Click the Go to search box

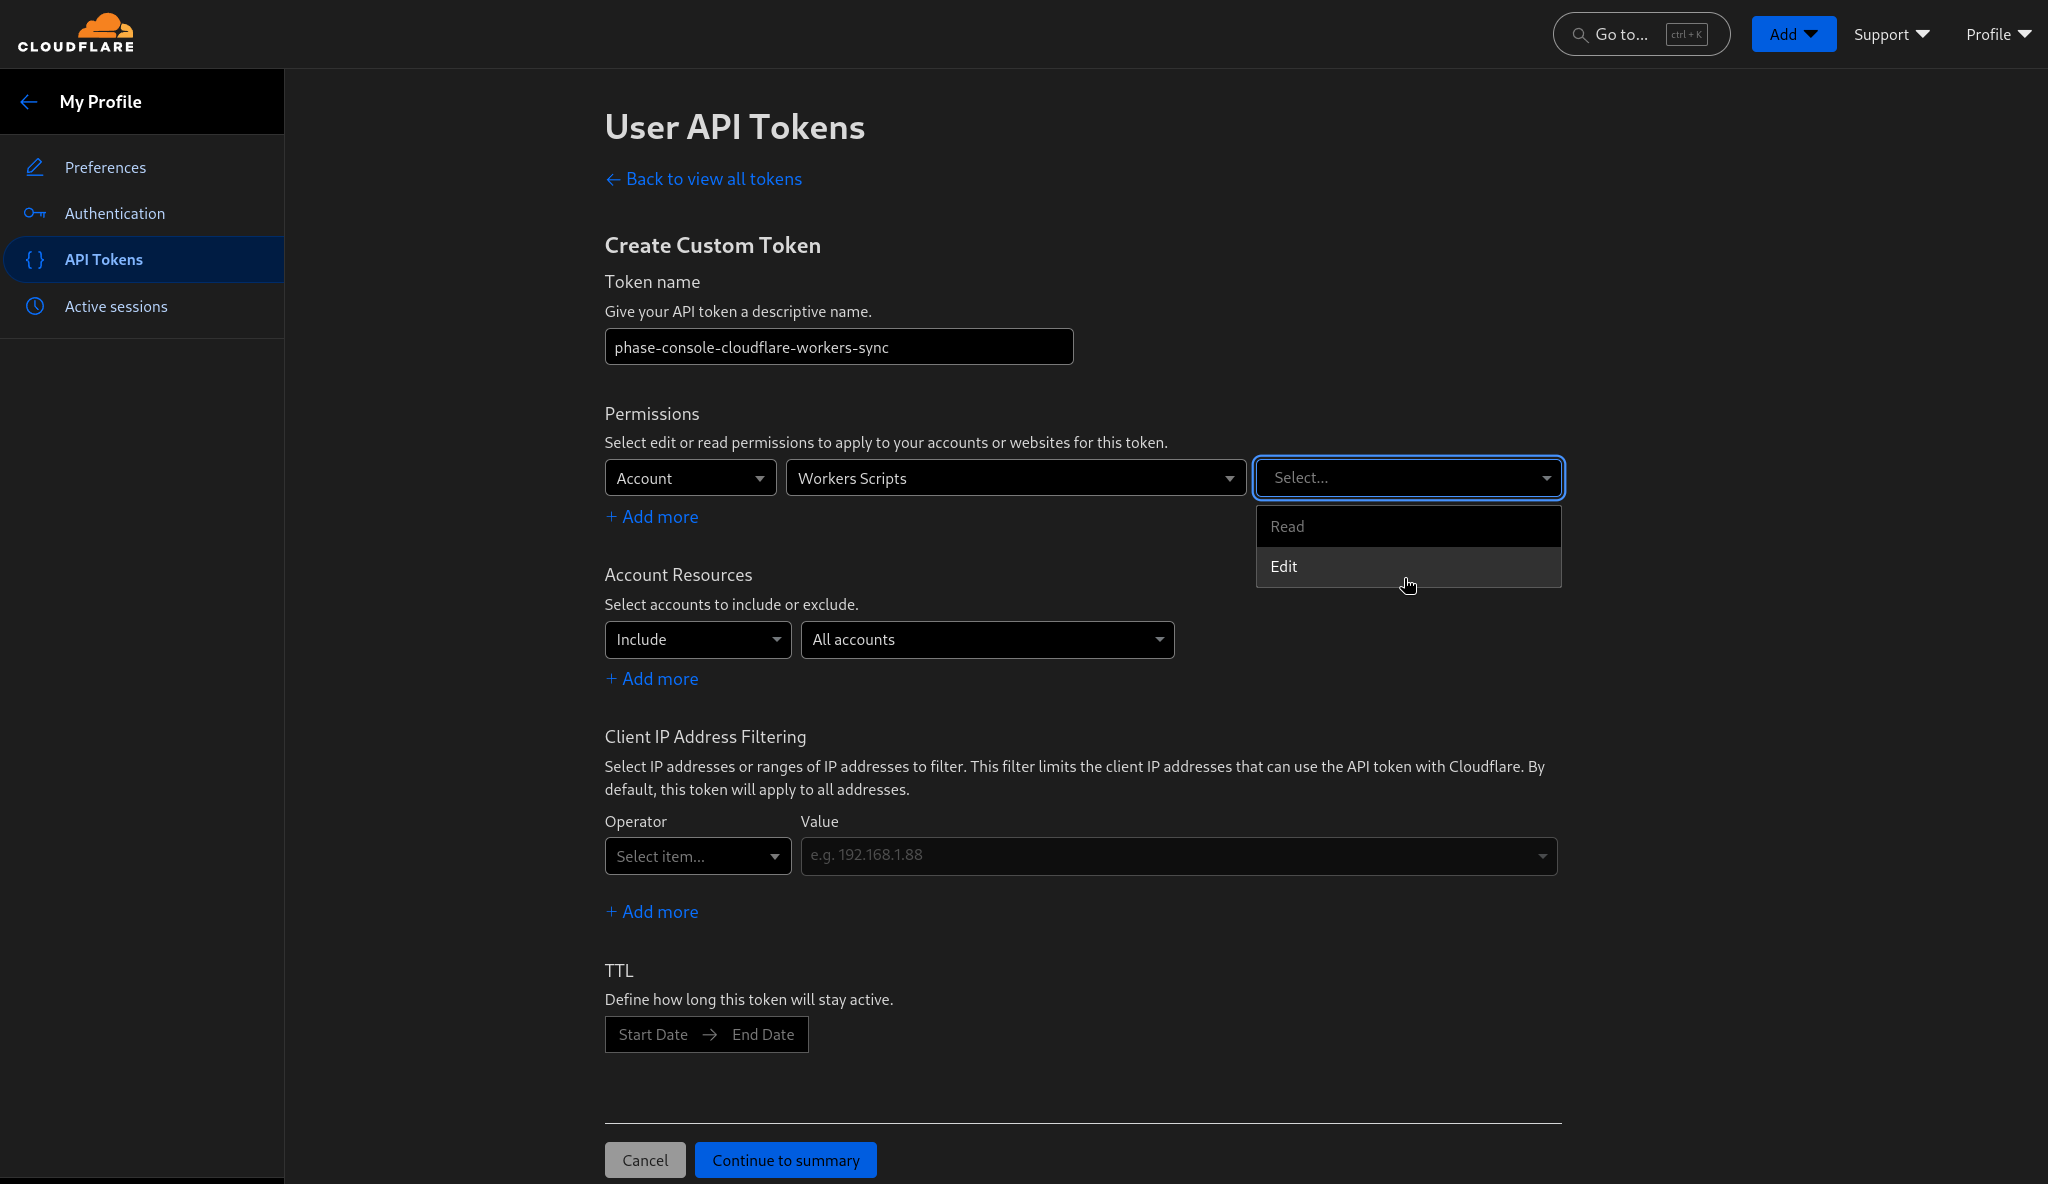coord(1641,34)
